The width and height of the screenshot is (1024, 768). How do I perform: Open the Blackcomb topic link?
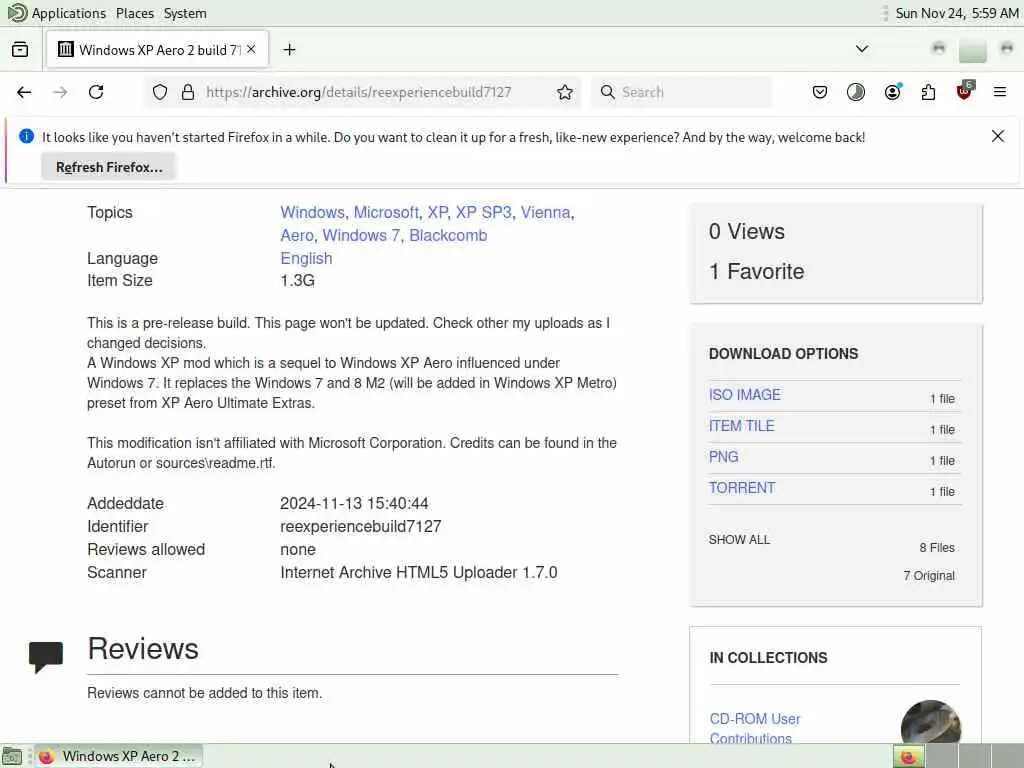tap(448, 235)
